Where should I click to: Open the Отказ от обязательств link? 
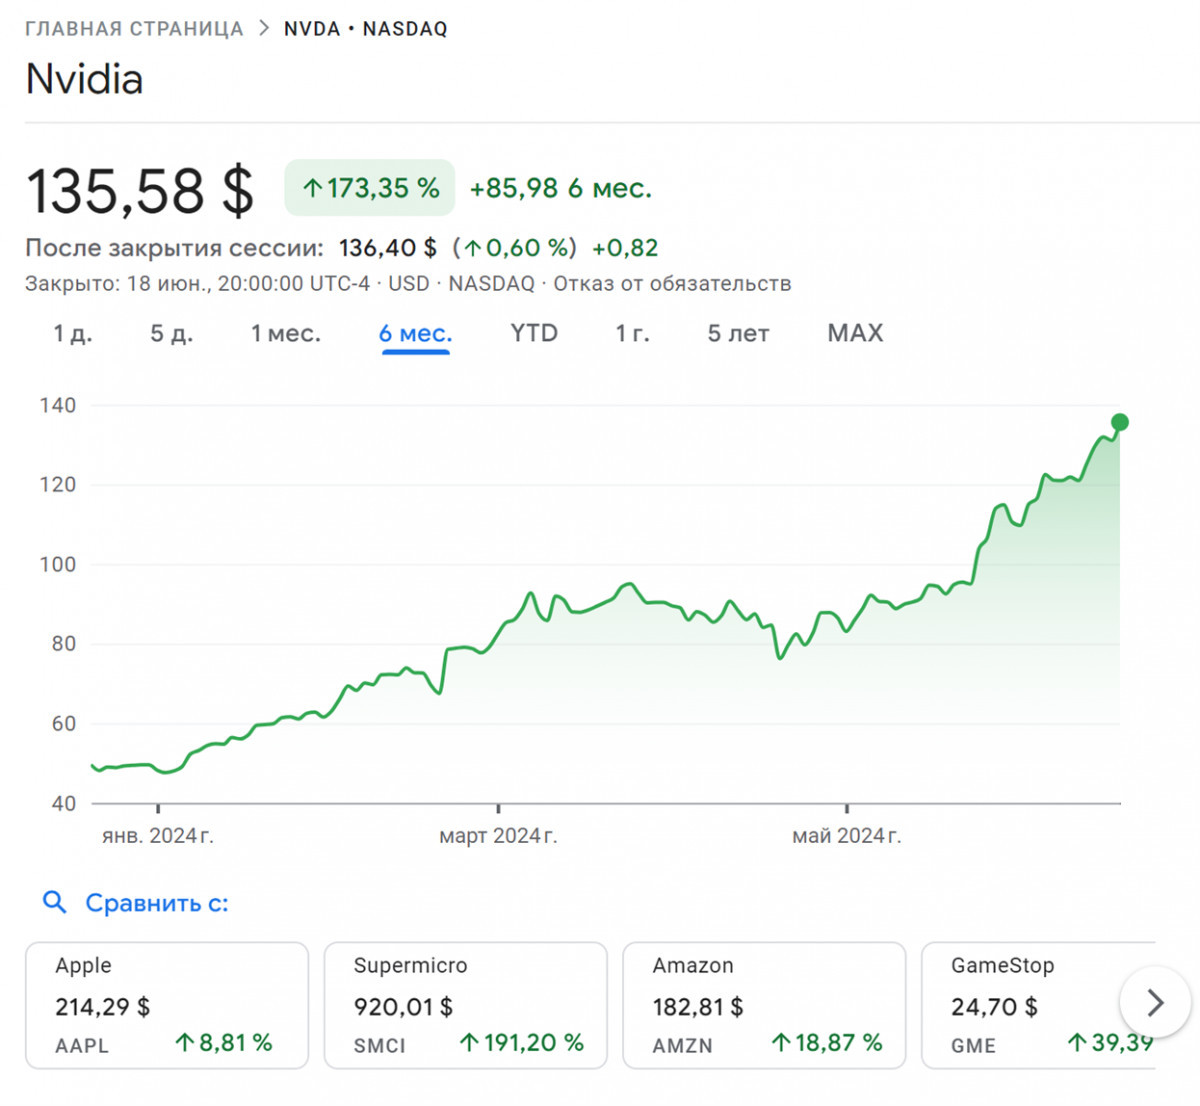672,284
